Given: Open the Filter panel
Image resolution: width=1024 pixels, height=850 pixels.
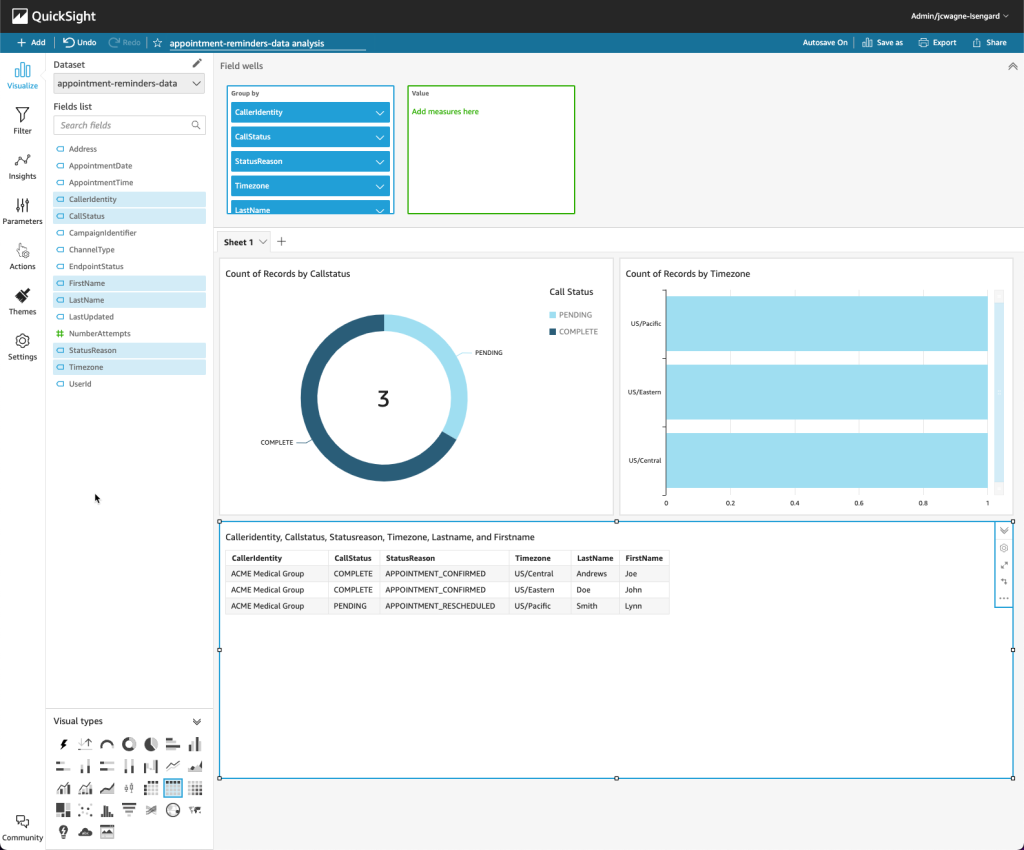Looking at the screenshot, I should (22, 119).
